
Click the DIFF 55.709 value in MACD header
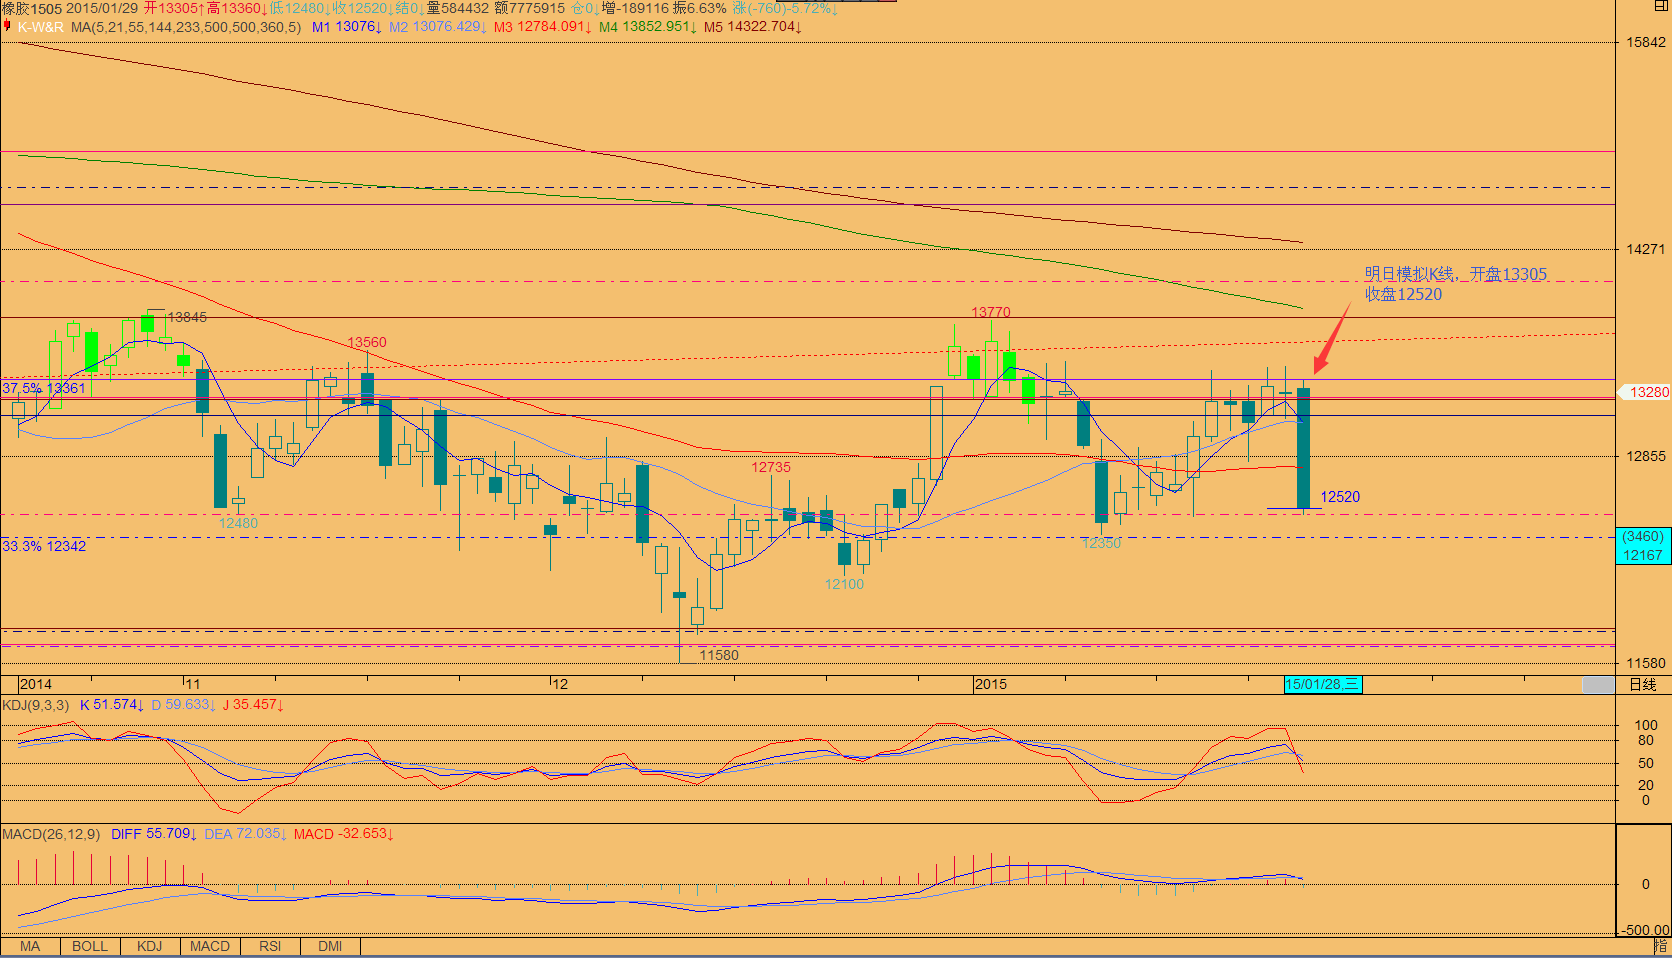click(154, 834)
